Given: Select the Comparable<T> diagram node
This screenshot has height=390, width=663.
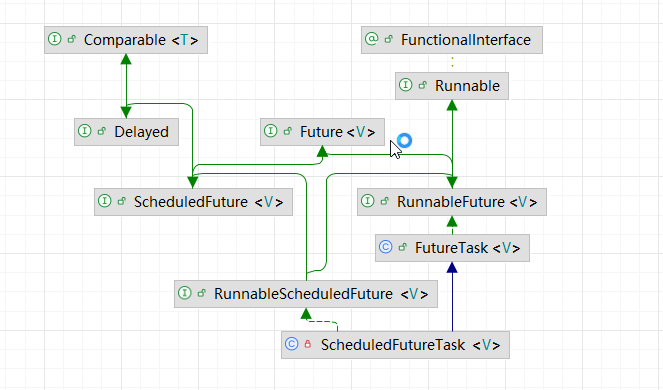Looking at the screenshot, I should [x=126, y=40].
